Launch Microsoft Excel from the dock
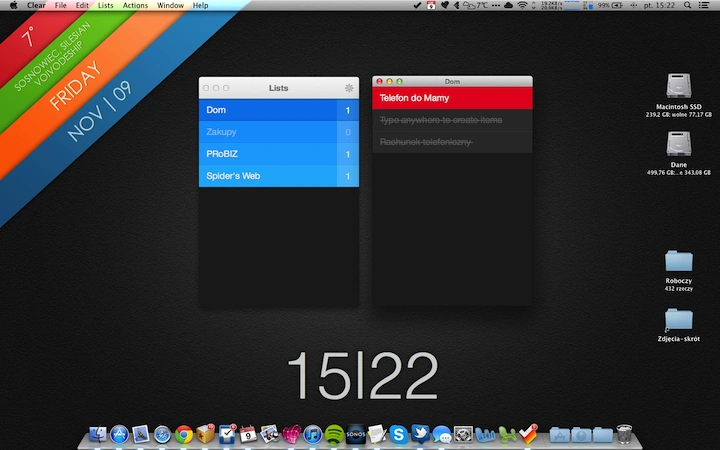Image resolution: width=720 pixels, height=450 pixels. coord(506,434)
